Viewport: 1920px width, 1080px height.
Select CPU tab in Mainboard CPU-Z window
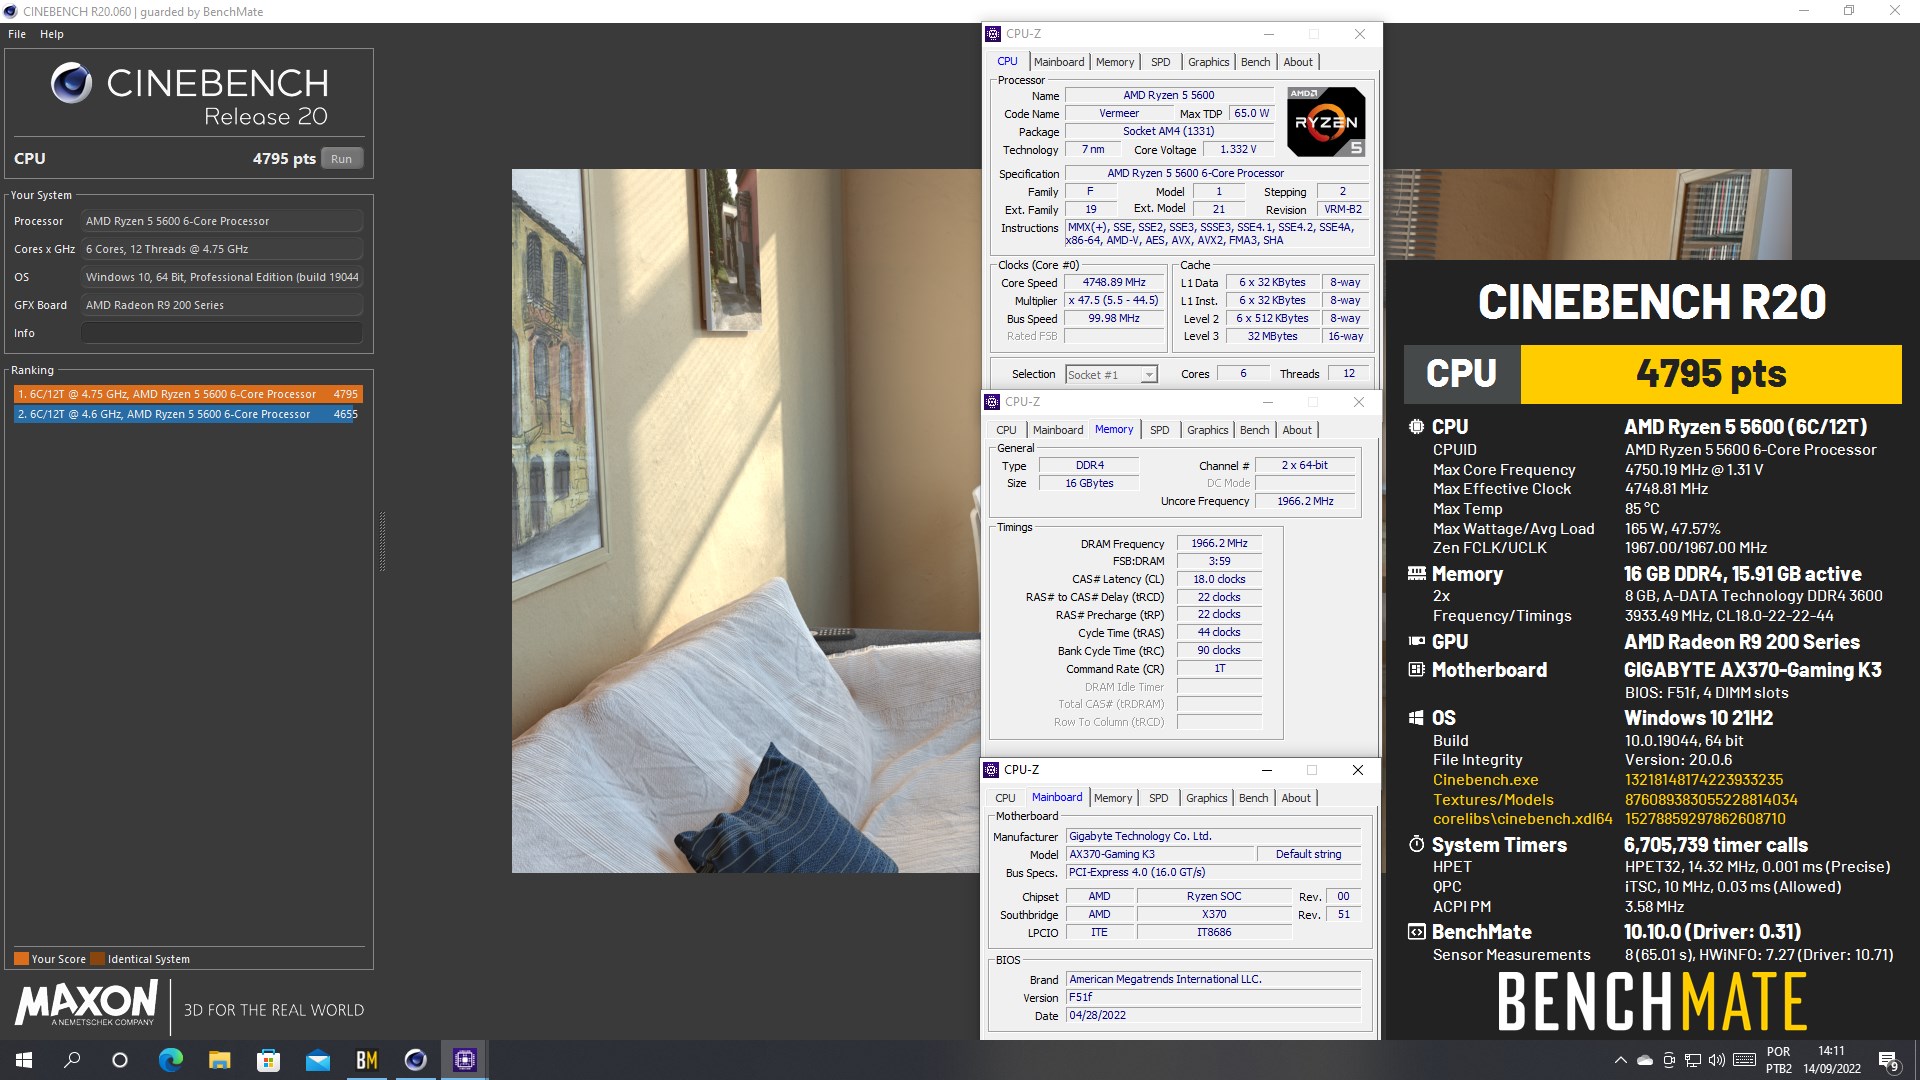pos(1005,798)
